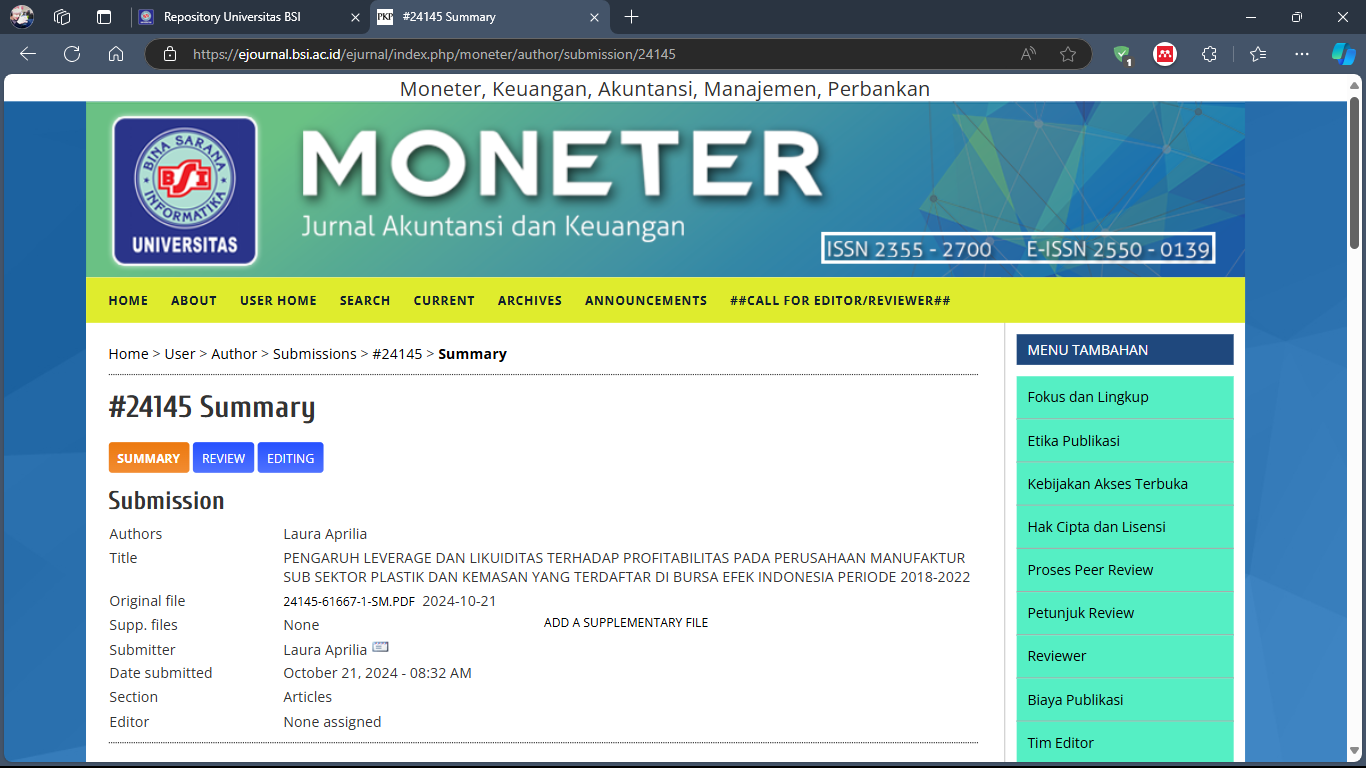Click the browser Back arrow
Image resolution: width=1366 pixels, height=768 pixels.
(x=28, y=54)
